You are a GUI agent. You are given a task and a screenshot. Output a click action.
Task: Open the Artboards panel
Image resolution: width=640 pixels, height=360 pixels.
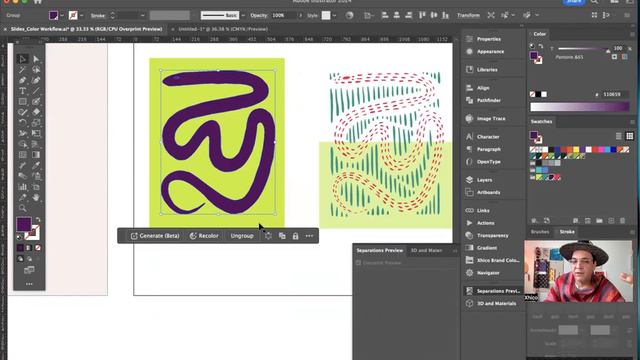pyautogui.click(x=488, y=192)
